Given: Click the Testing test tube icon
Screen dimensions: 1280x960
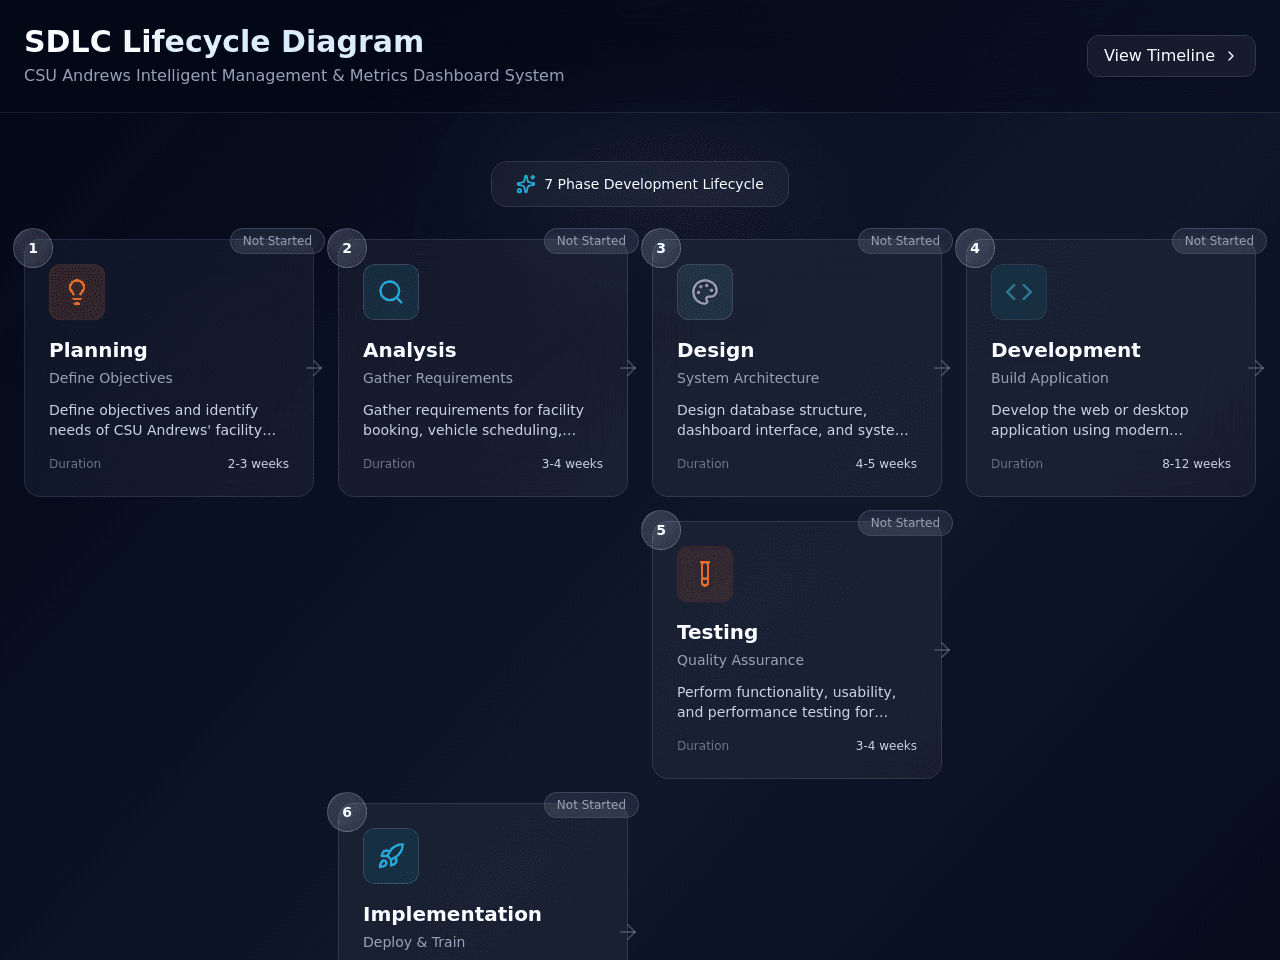Looking at the screenshot, I should pos(705,574).
